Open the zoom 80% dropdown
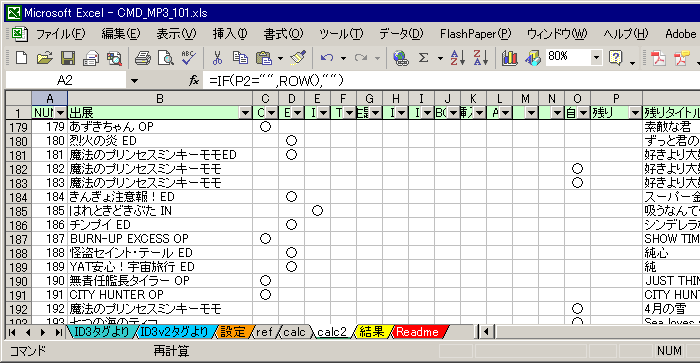Screen dimensions: 700x363 596,57
